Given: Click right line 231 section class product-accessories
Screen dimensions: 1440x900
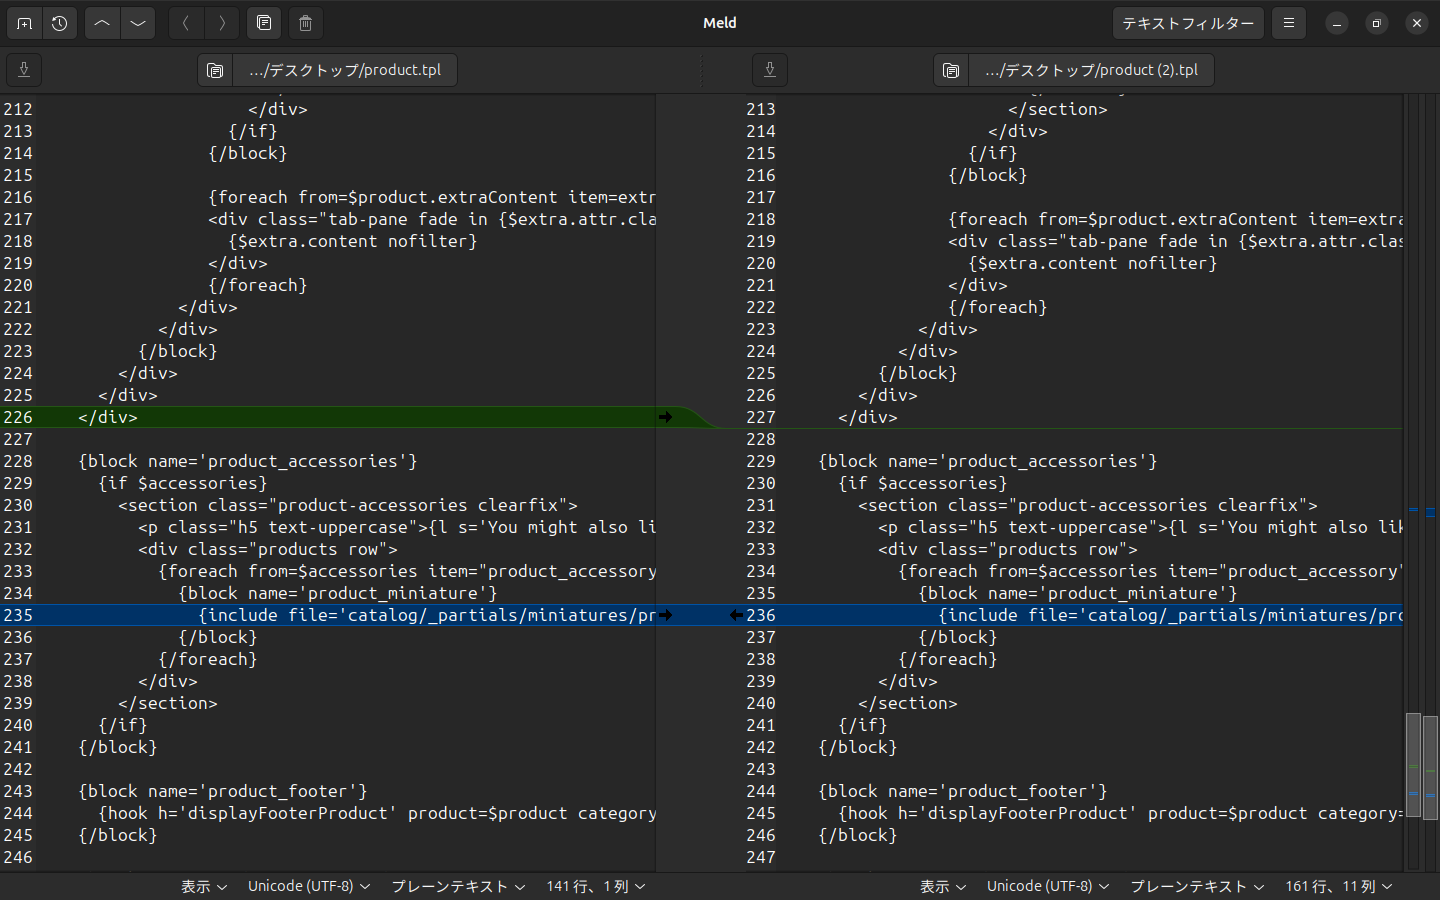Looking at the screenshot, I should point(1088,505).
